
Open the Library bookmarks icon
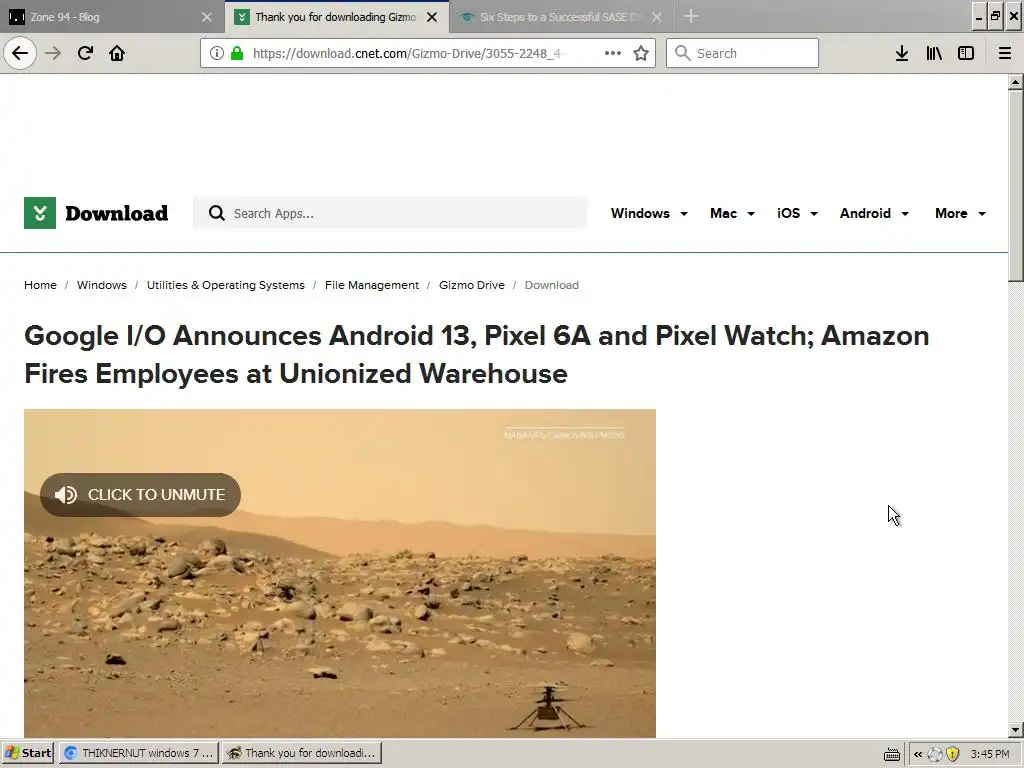[934, 54]
